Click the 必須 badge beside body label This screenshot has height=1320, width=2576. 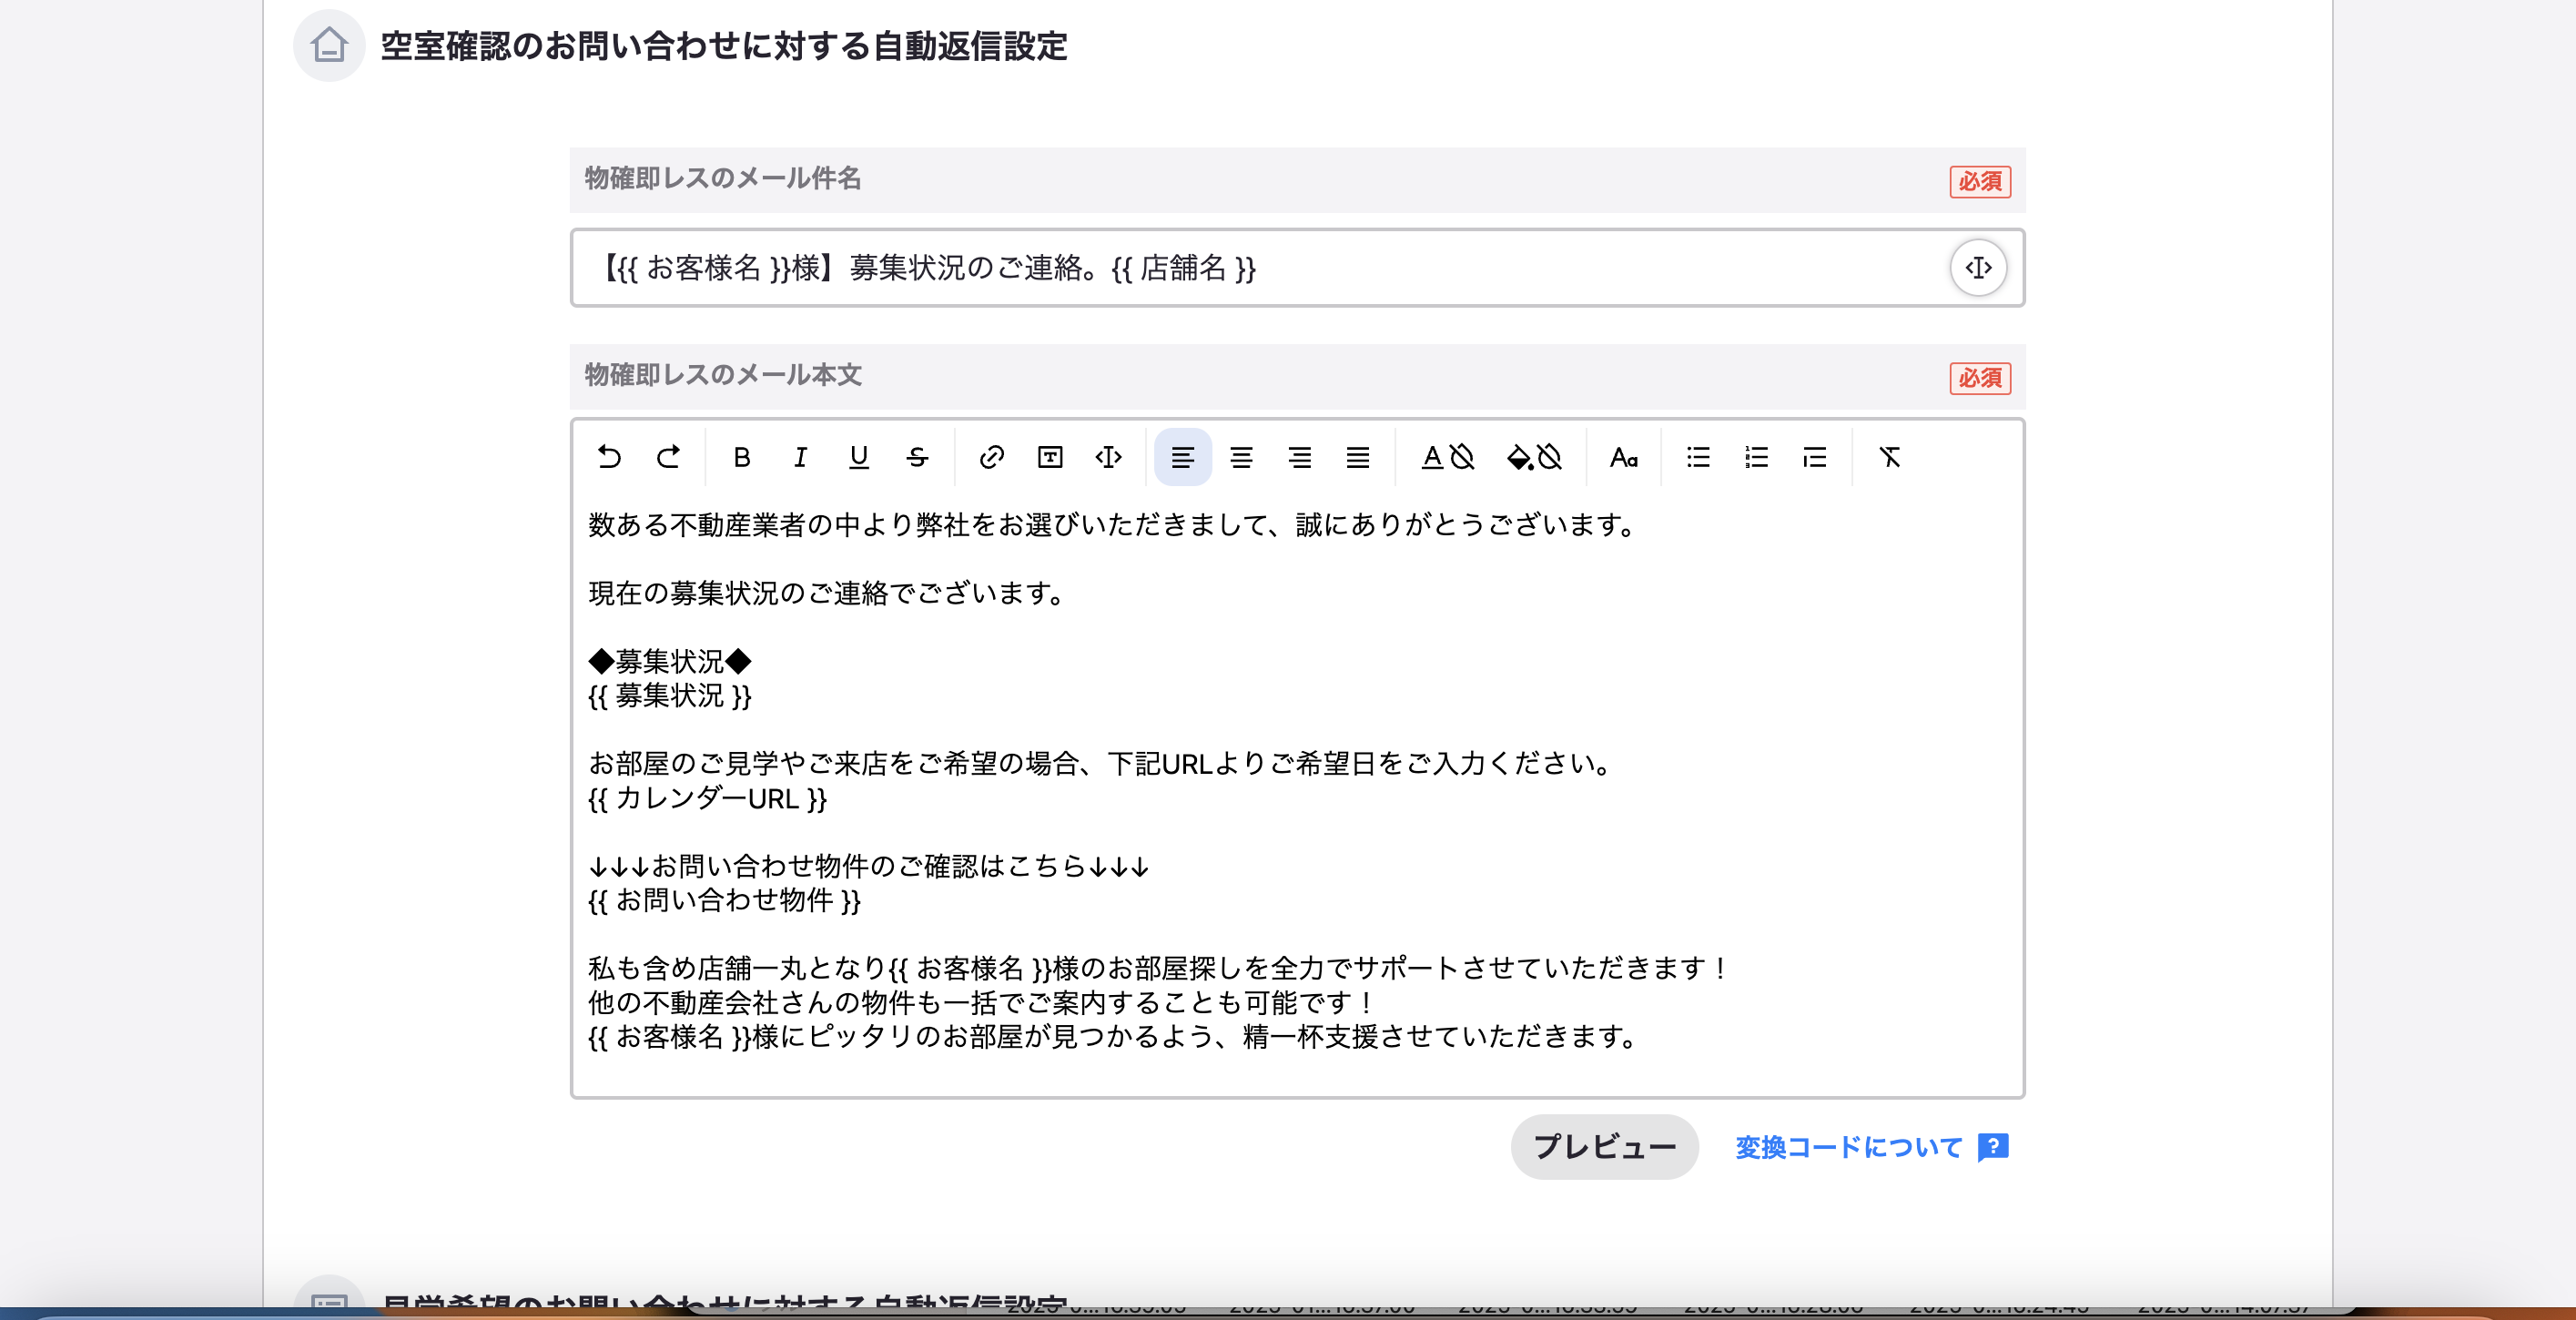coord(1980,378)
